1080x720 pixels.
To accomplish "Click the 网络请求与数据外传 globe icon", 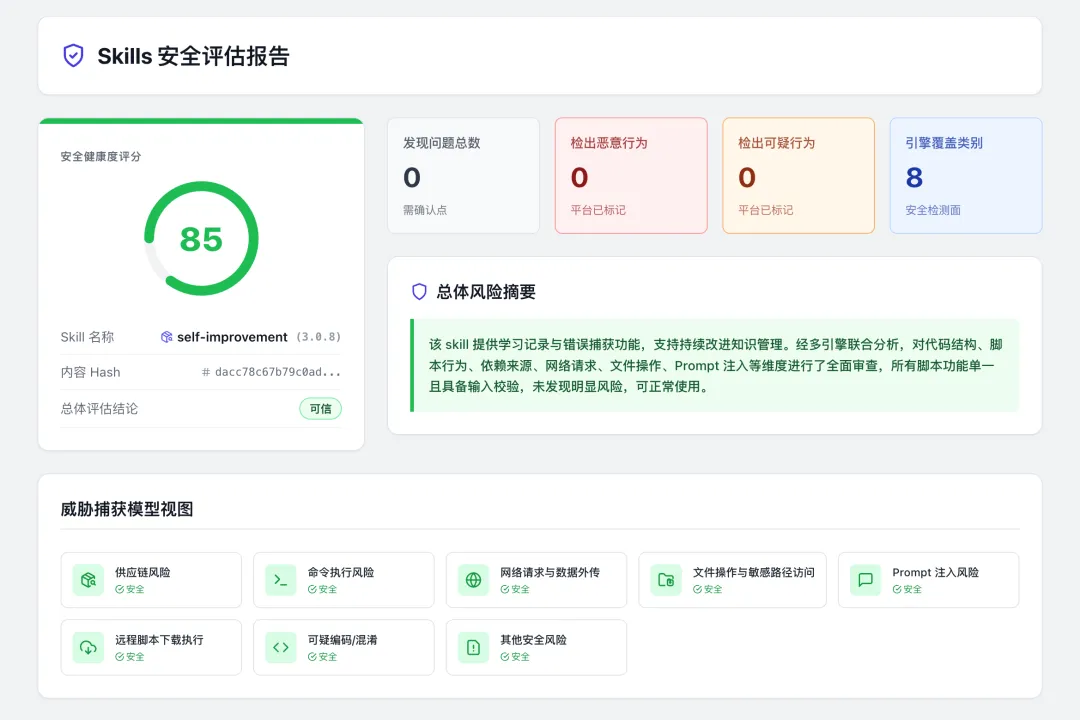I will click(473, 580).
